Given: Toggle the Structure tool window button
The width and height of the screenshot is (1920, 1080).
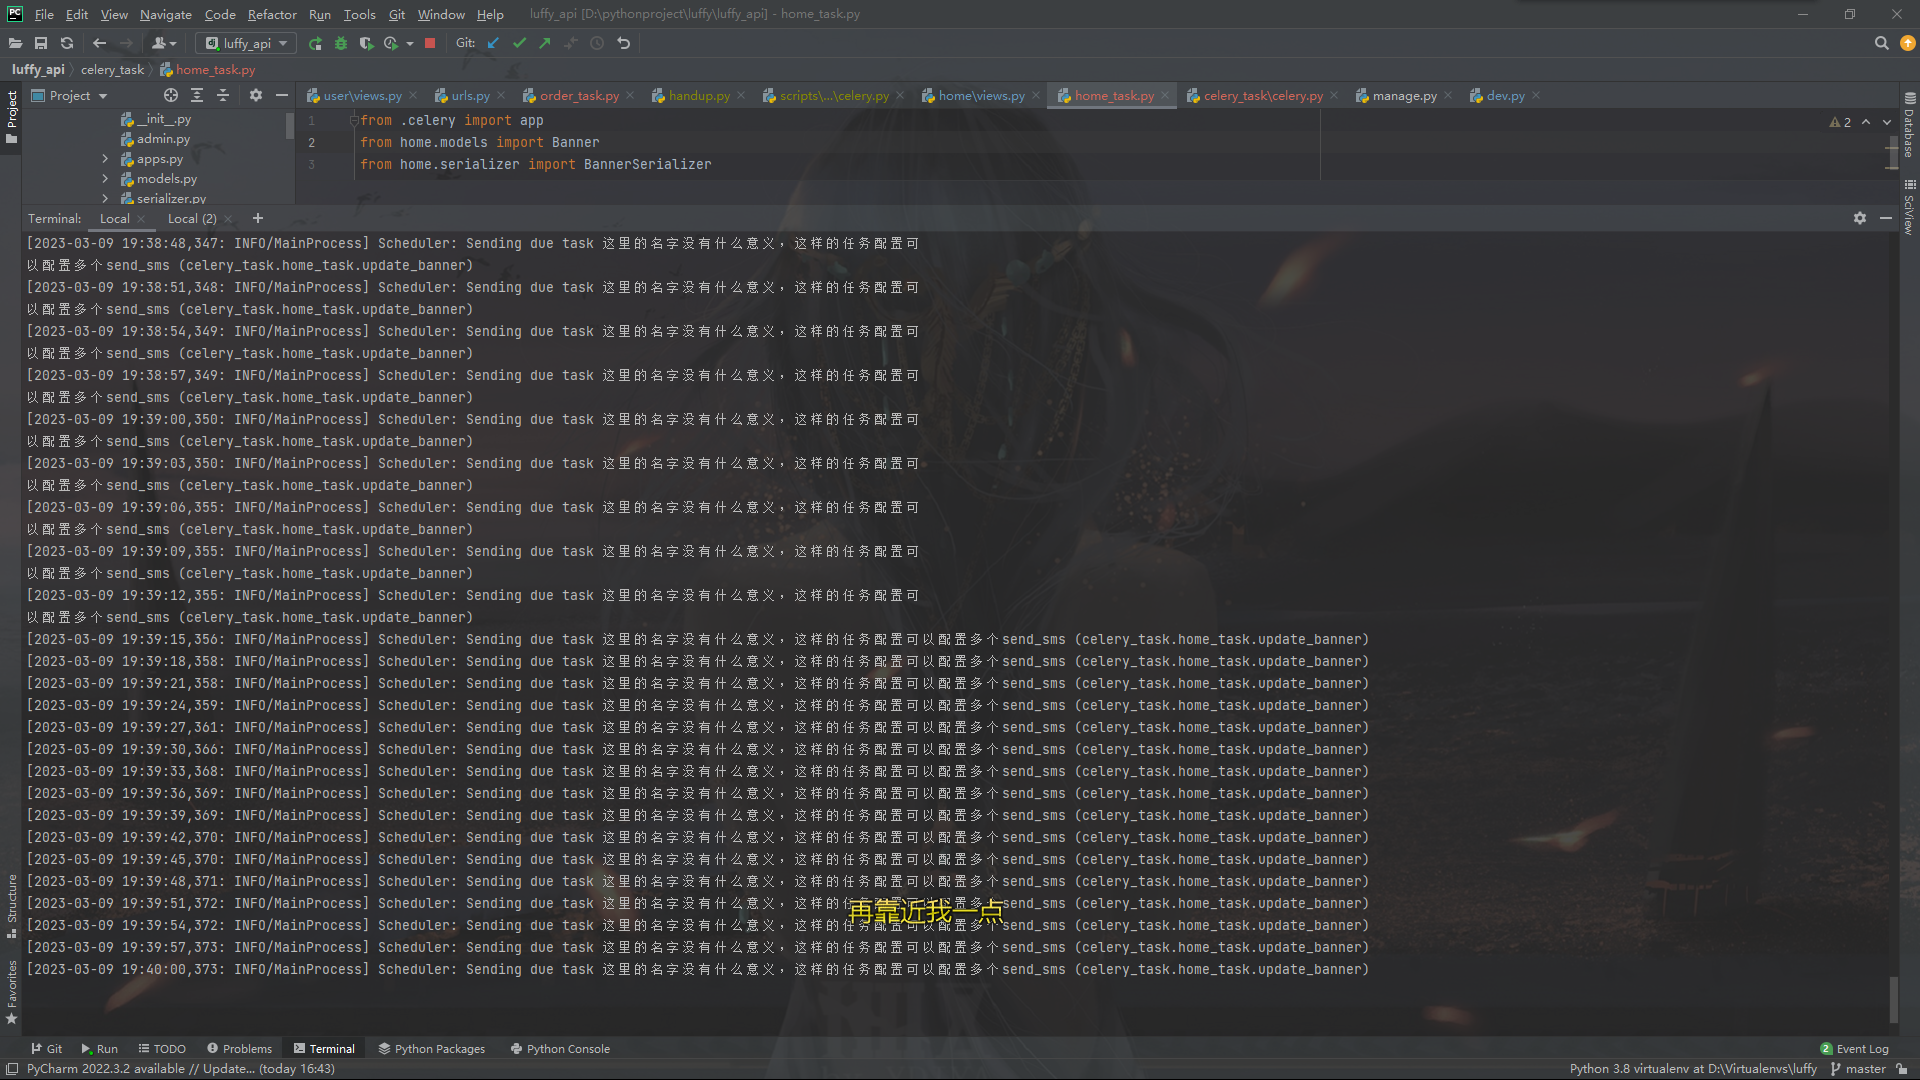Looking at the screenshot, I should click(x=11, y=907).
